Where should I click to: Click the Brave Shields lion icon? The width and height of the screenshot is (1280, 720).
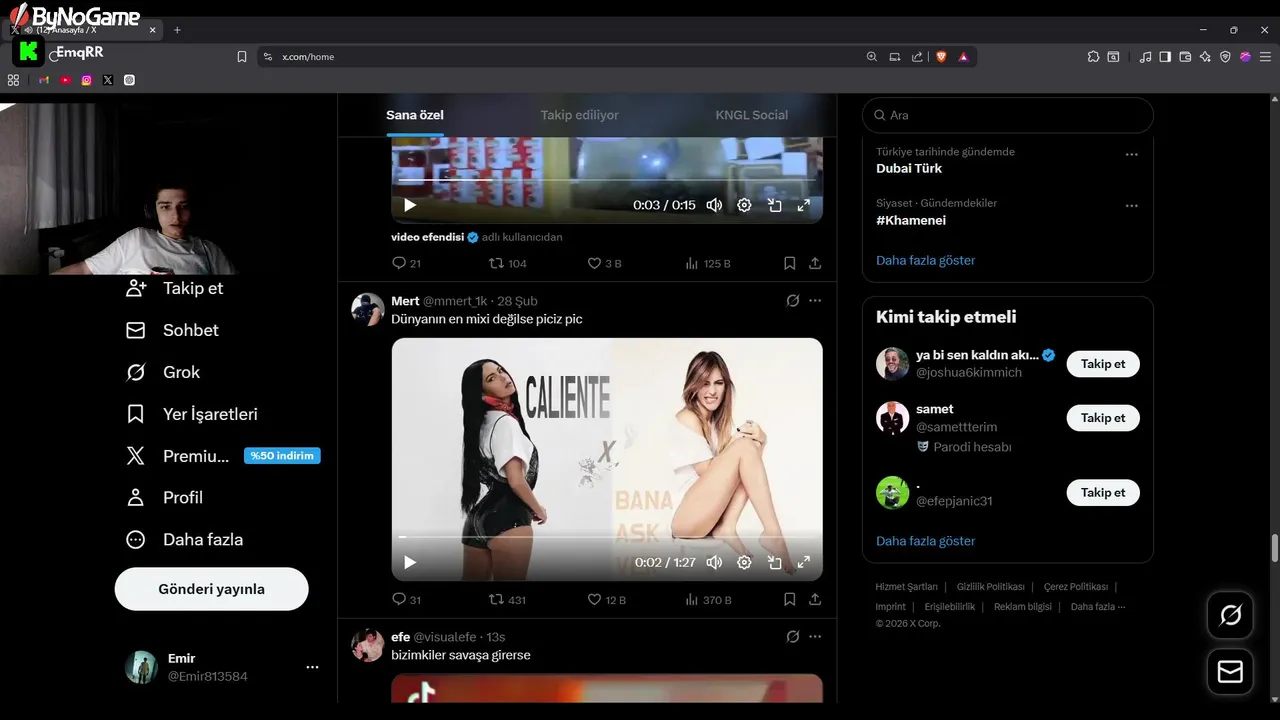941,57
